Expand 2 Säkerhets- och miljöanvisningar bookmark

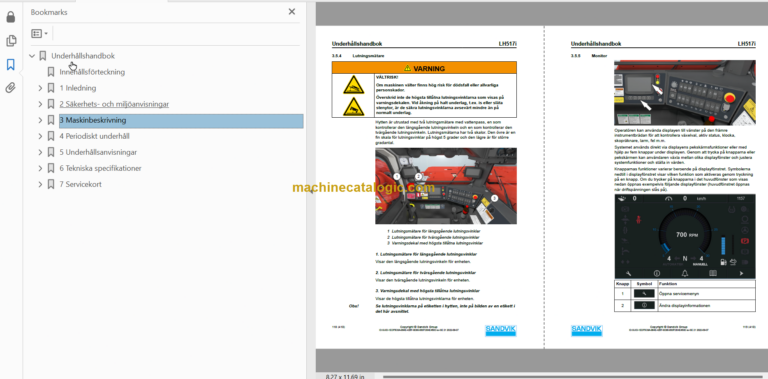tap(40, 104)
